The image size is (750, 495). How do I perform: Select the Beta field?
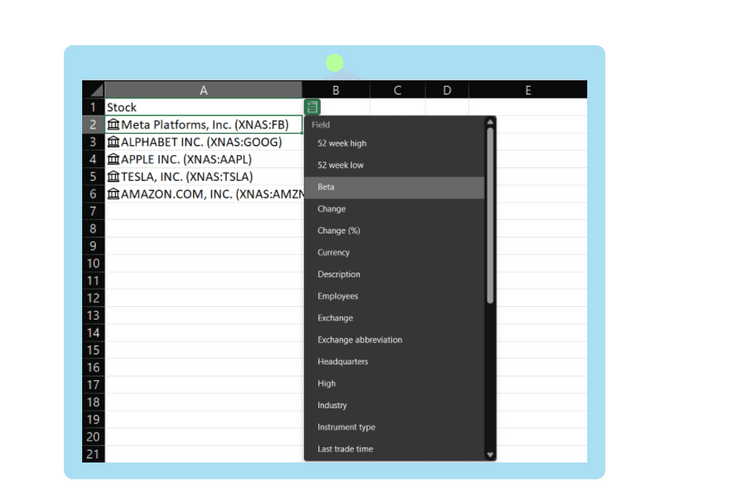point(395,187)
